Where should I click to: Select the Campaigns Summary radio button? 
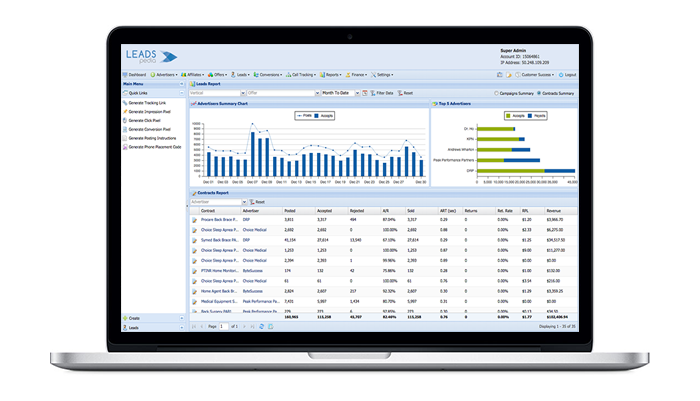pos(496,93)
